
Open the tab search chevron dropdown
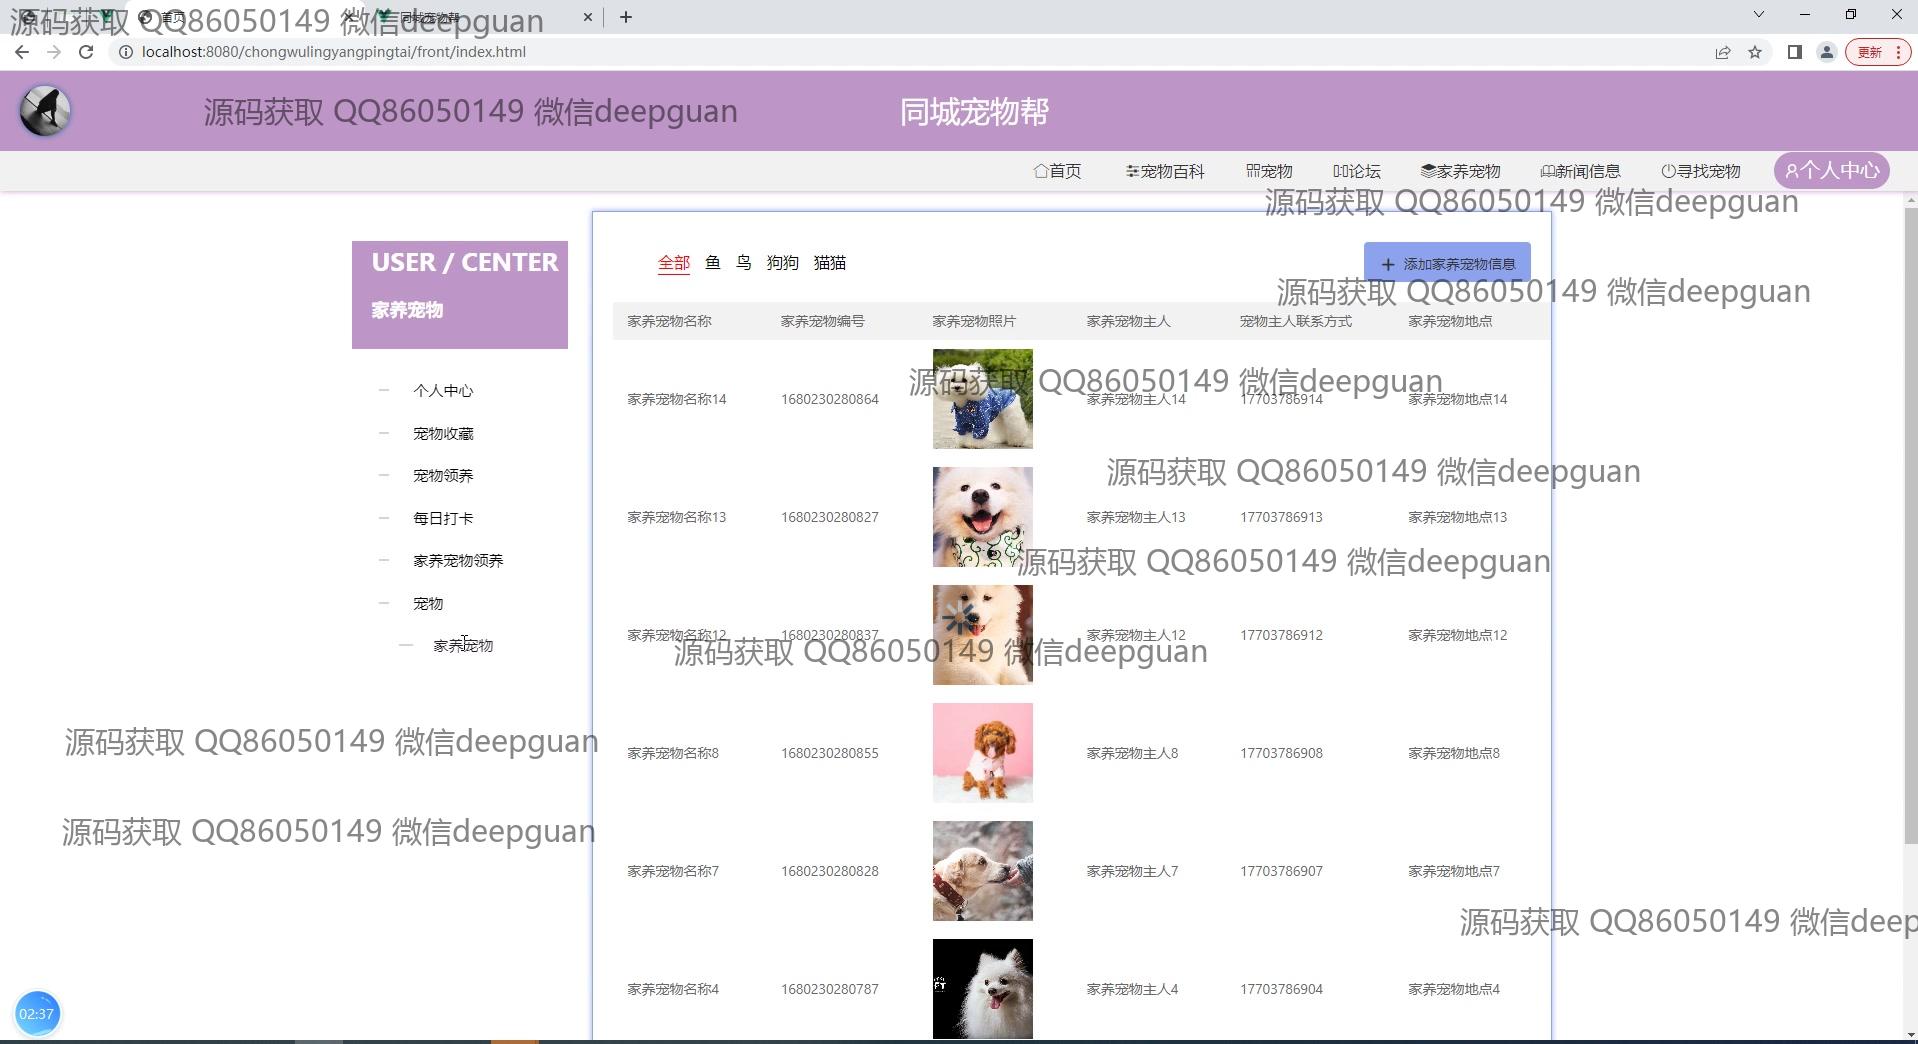click(1758, 15)
